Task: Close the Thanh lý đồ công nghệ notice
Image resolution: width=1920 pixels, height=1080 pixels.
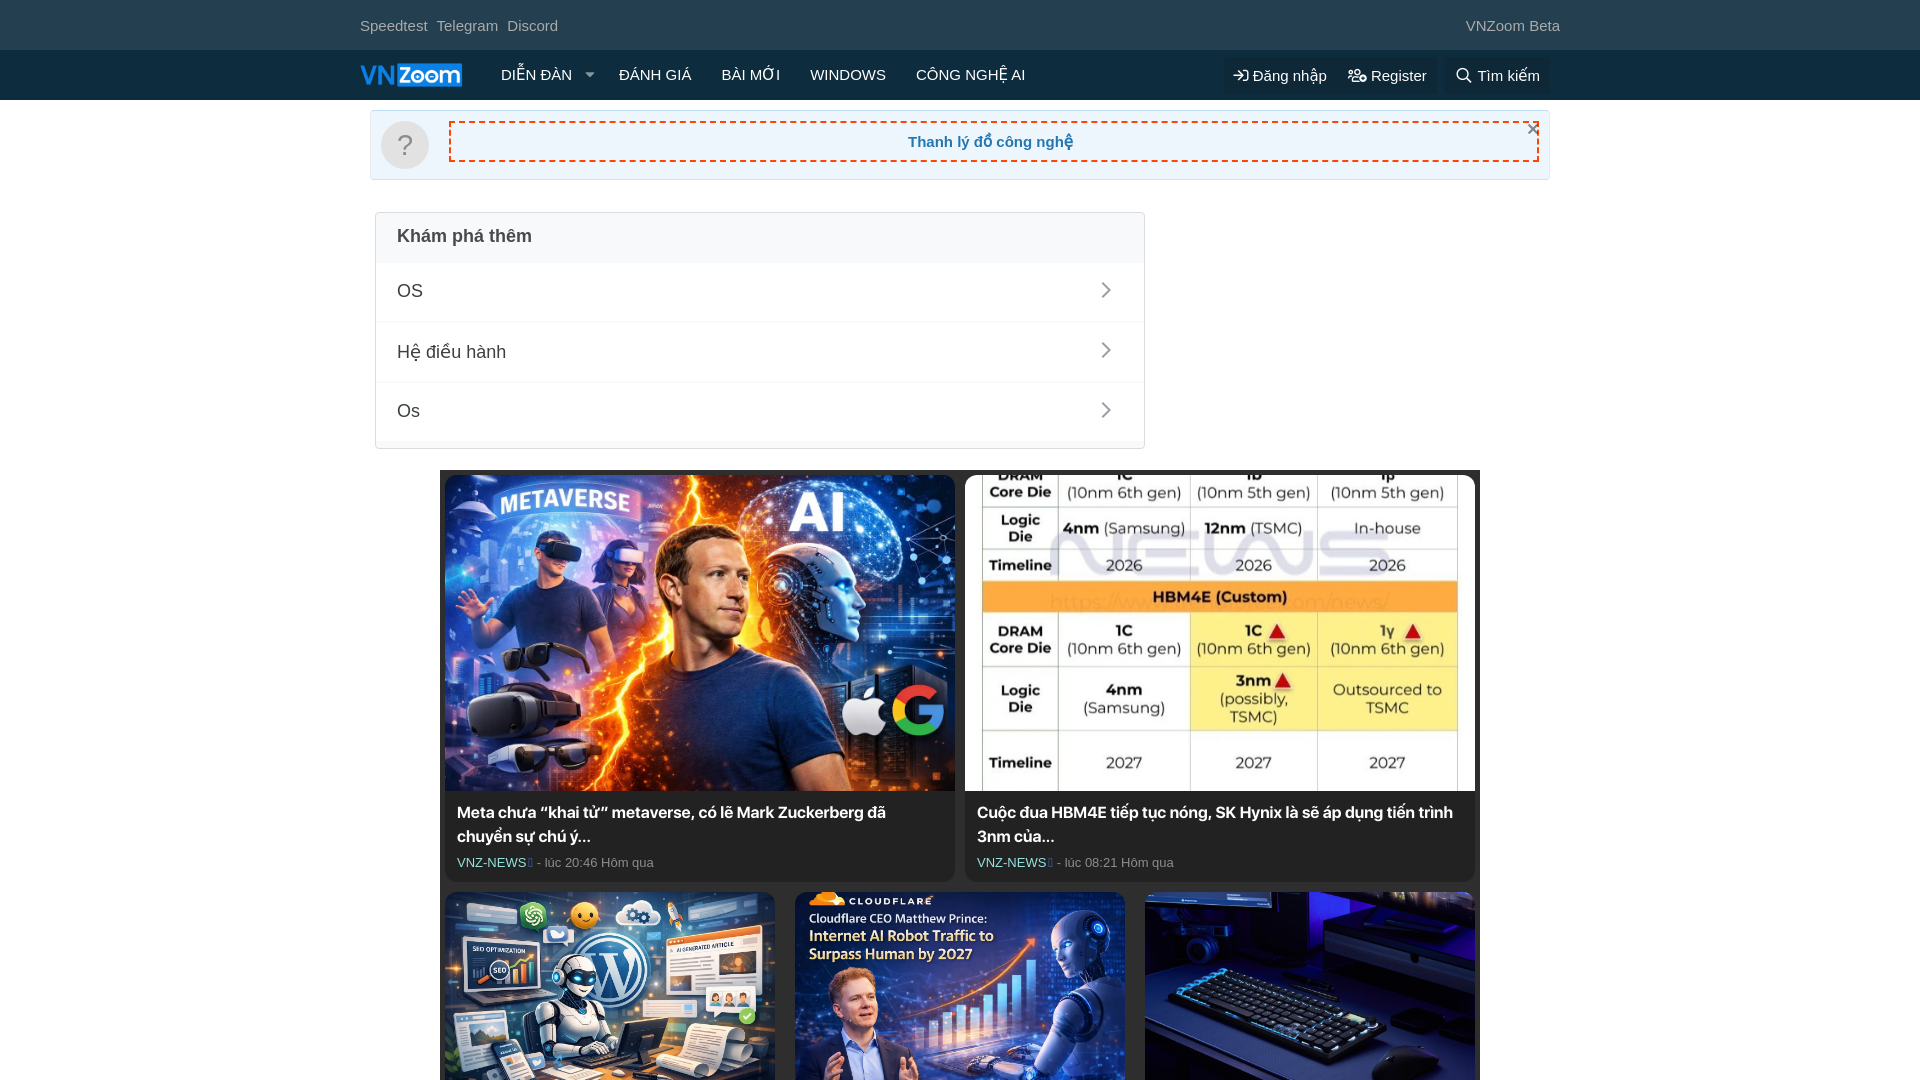Action: (1533, 129)
